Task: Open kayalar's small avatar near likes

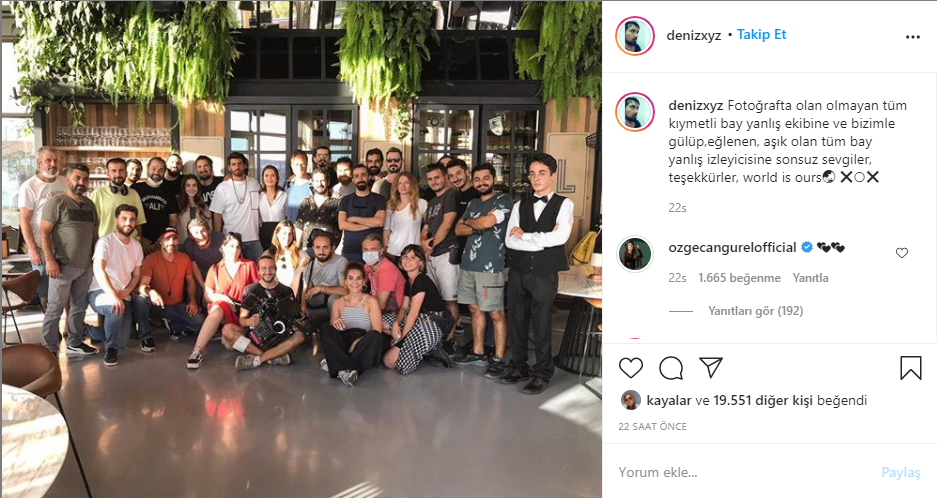Action: 630,400
